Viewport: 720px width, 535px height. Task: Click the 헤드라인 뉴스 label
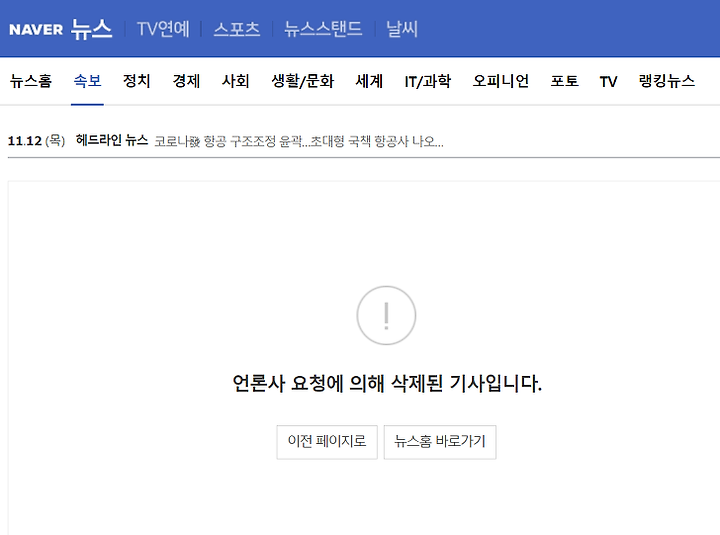pos(112,140)
